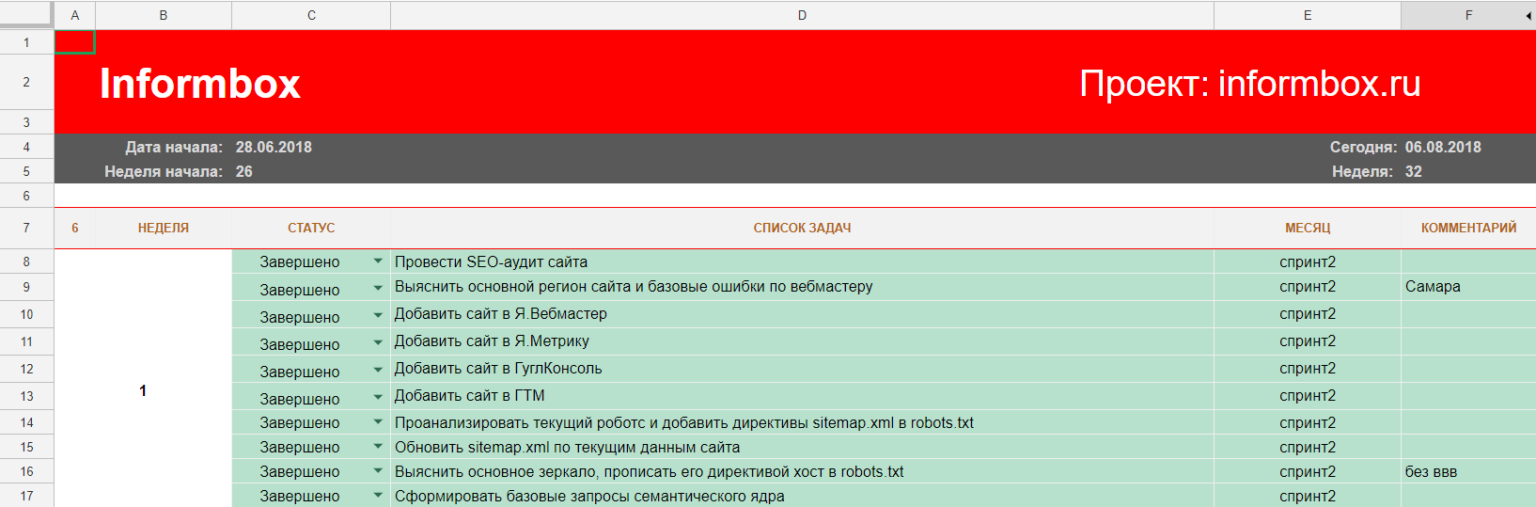The width and height of the screenshot is (1536, 507).
Task: Click the 'СПИСОК ЗАДАЧ' header cell
Action: click(801, 228)
